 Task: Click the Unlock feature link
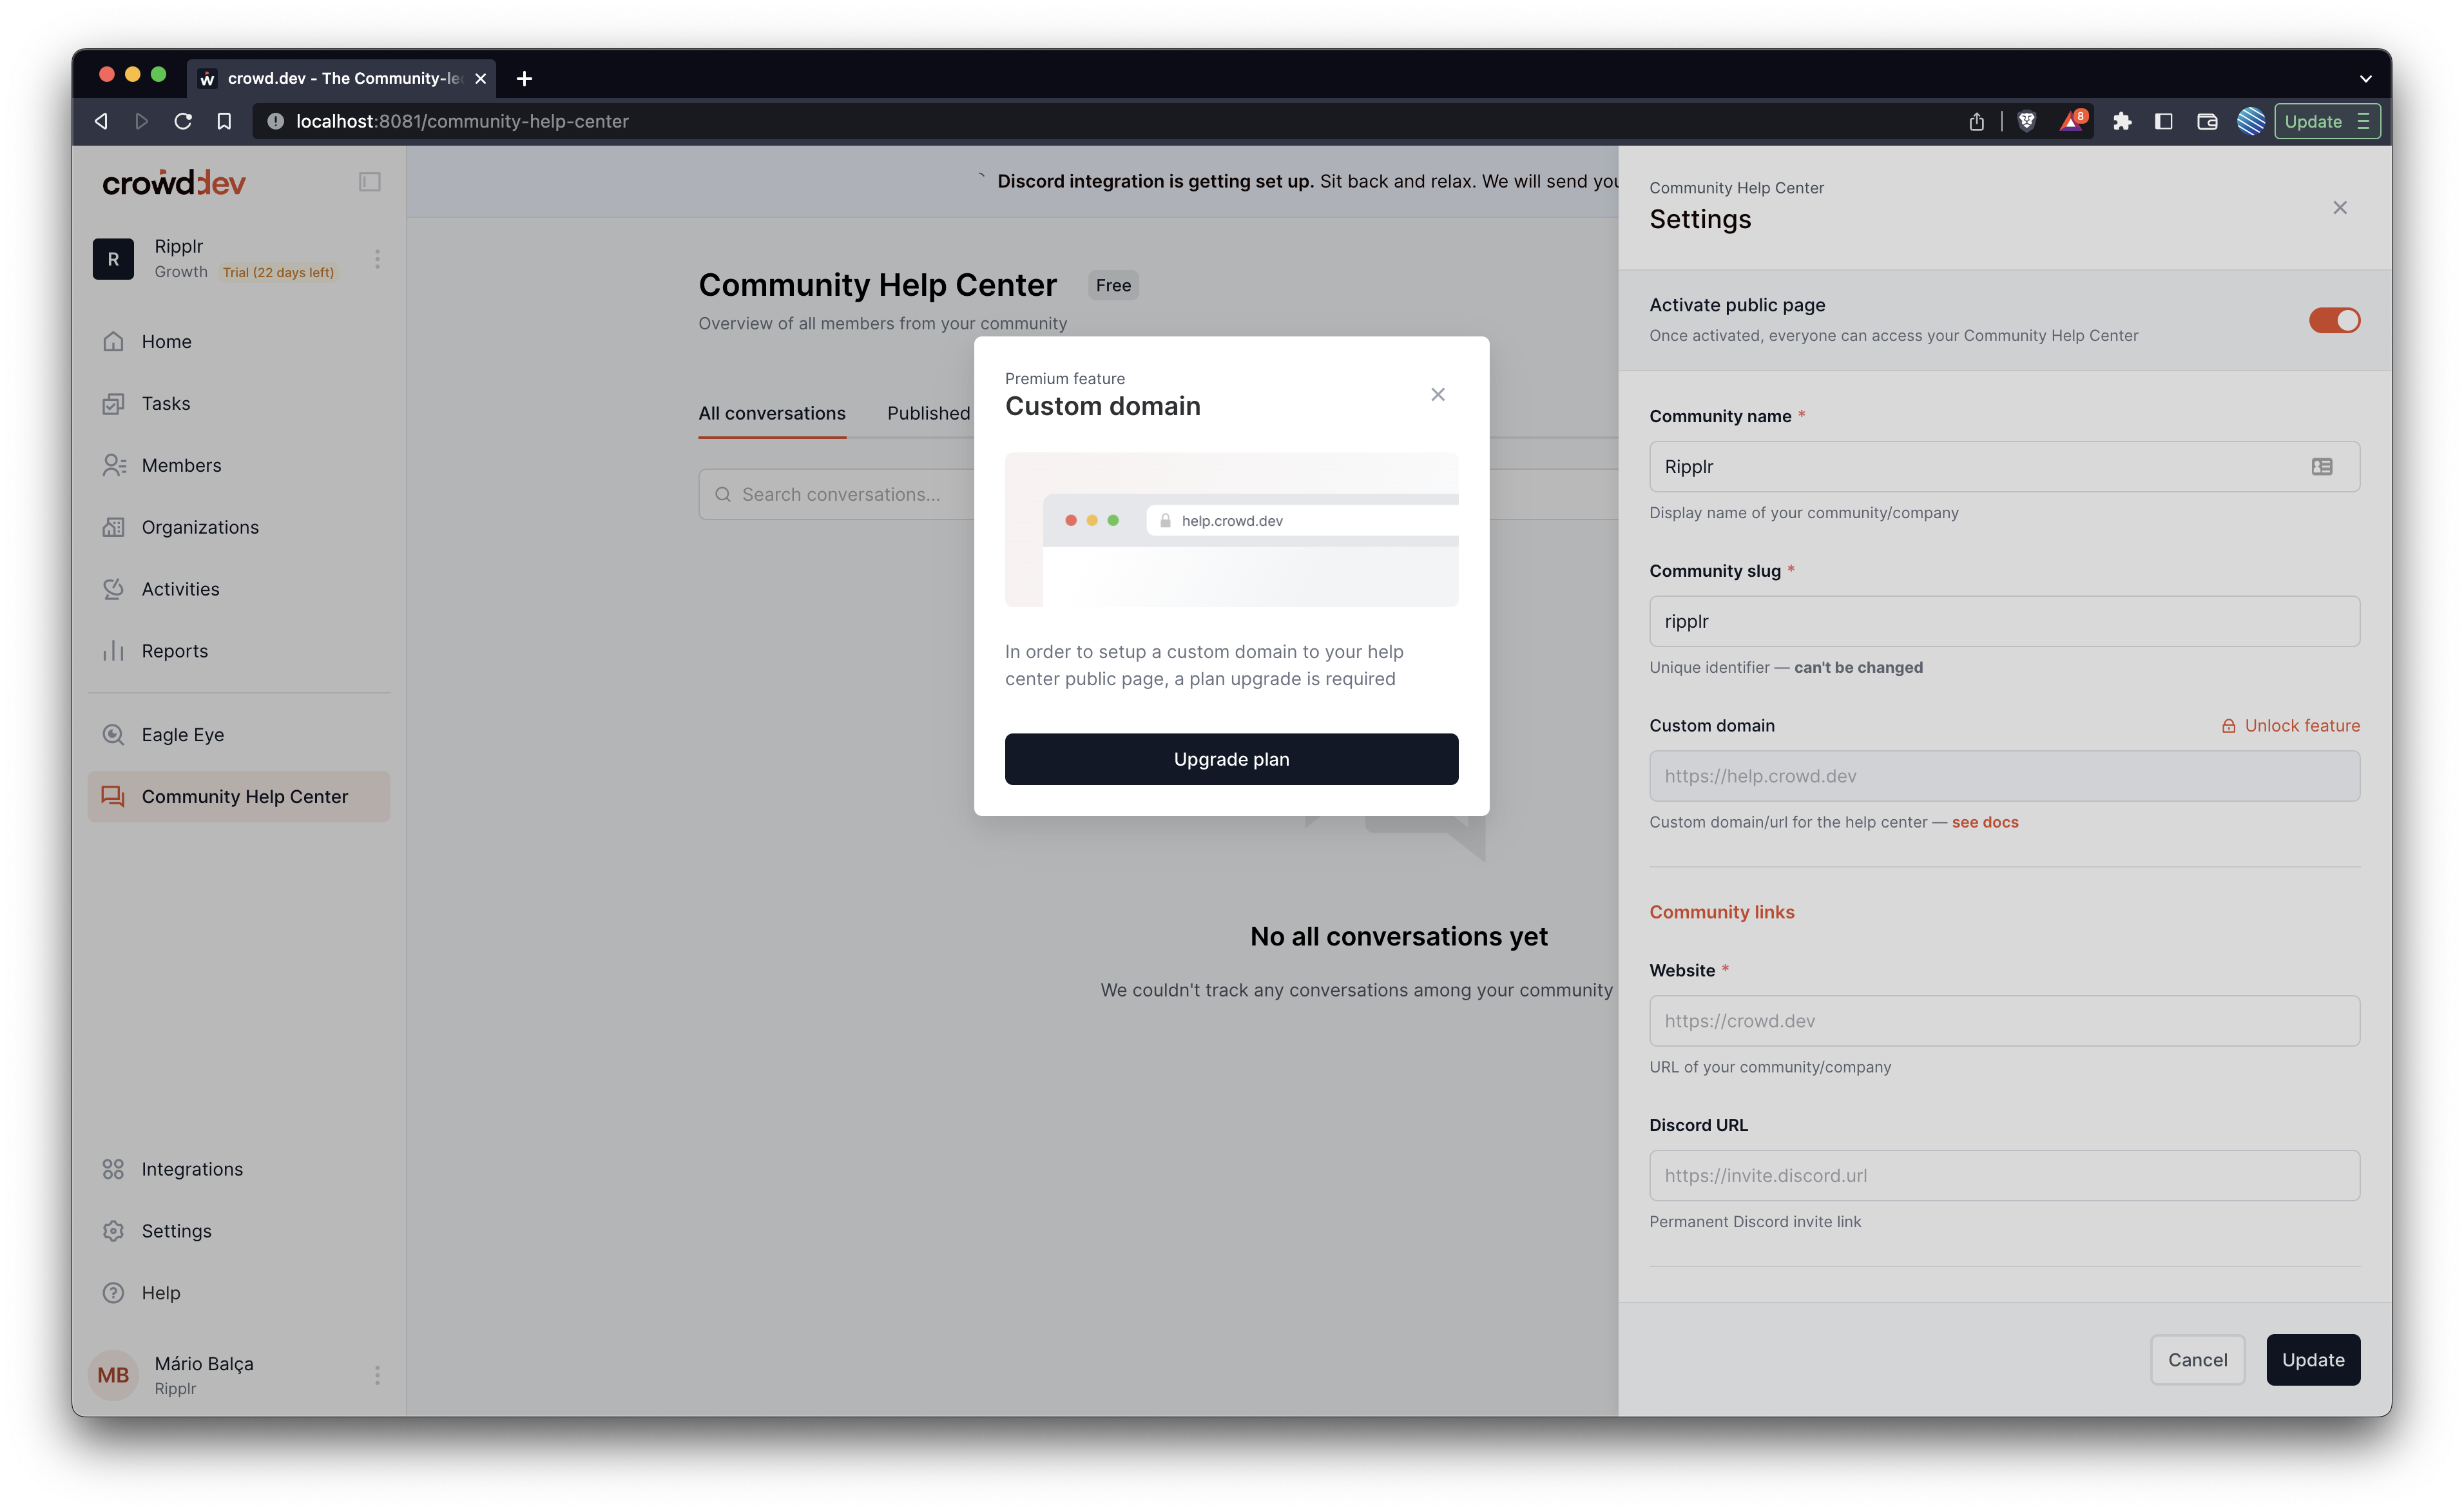[2301, 726]
